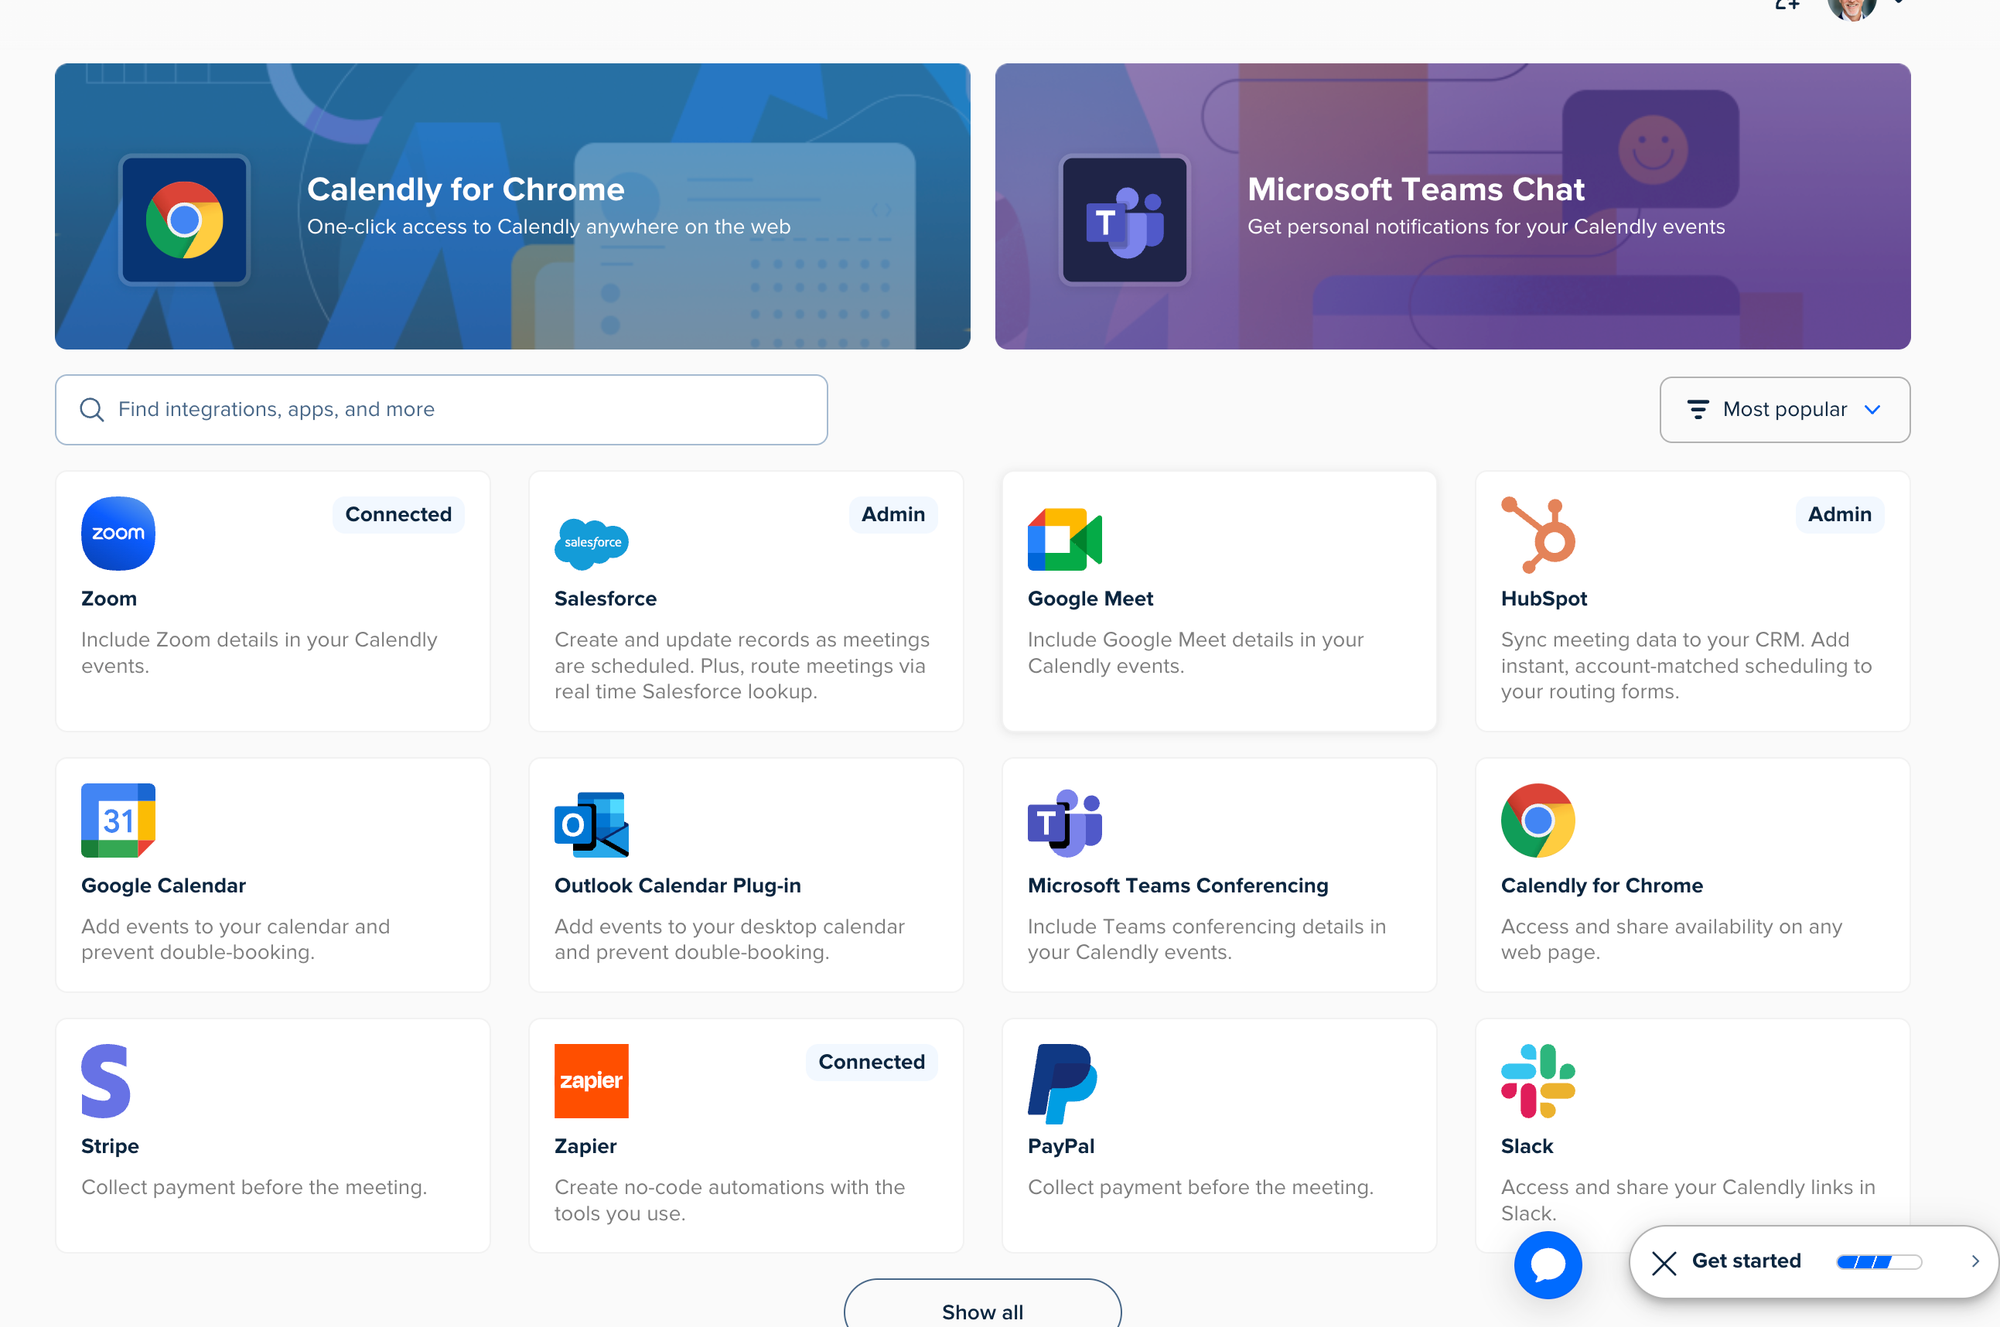Expand the Get started panel arrow
2000x1327 pixels.
(1974, 1262)
